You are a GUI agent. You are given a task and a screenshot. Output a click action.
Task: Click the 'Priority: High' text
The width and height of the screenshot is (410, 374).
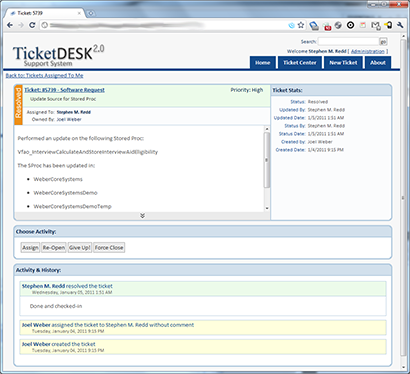[x=247, y=90]
